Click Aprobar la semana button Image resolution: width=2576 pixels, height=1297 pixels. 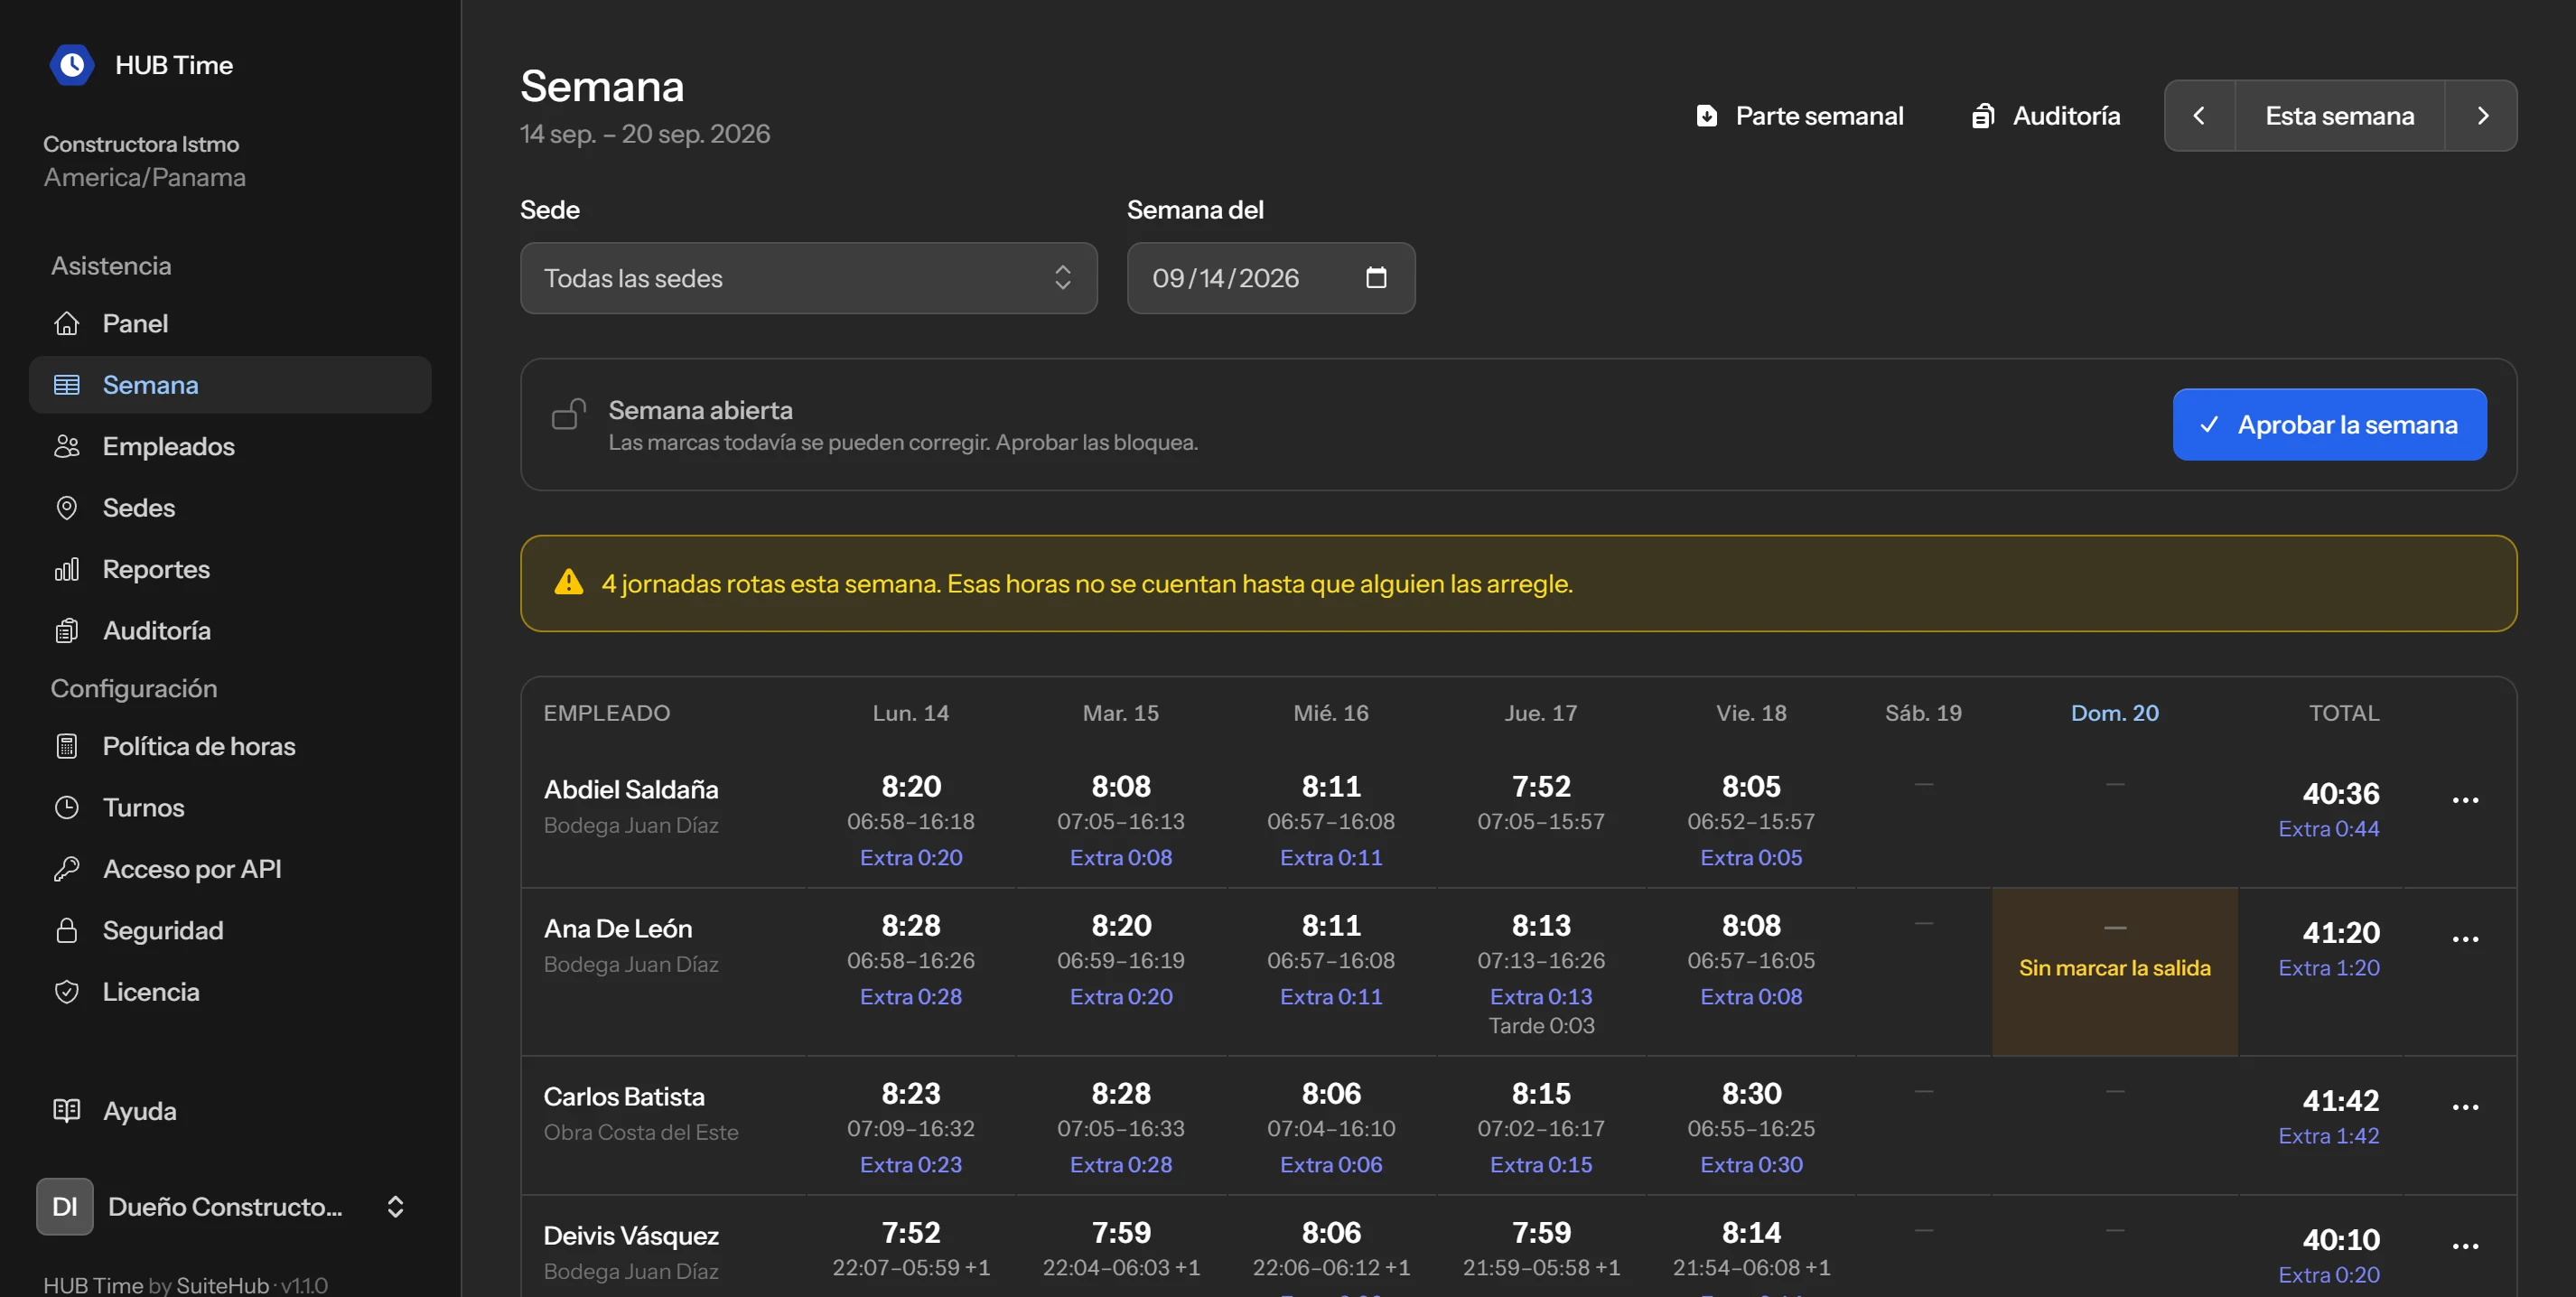point(2329,425)
